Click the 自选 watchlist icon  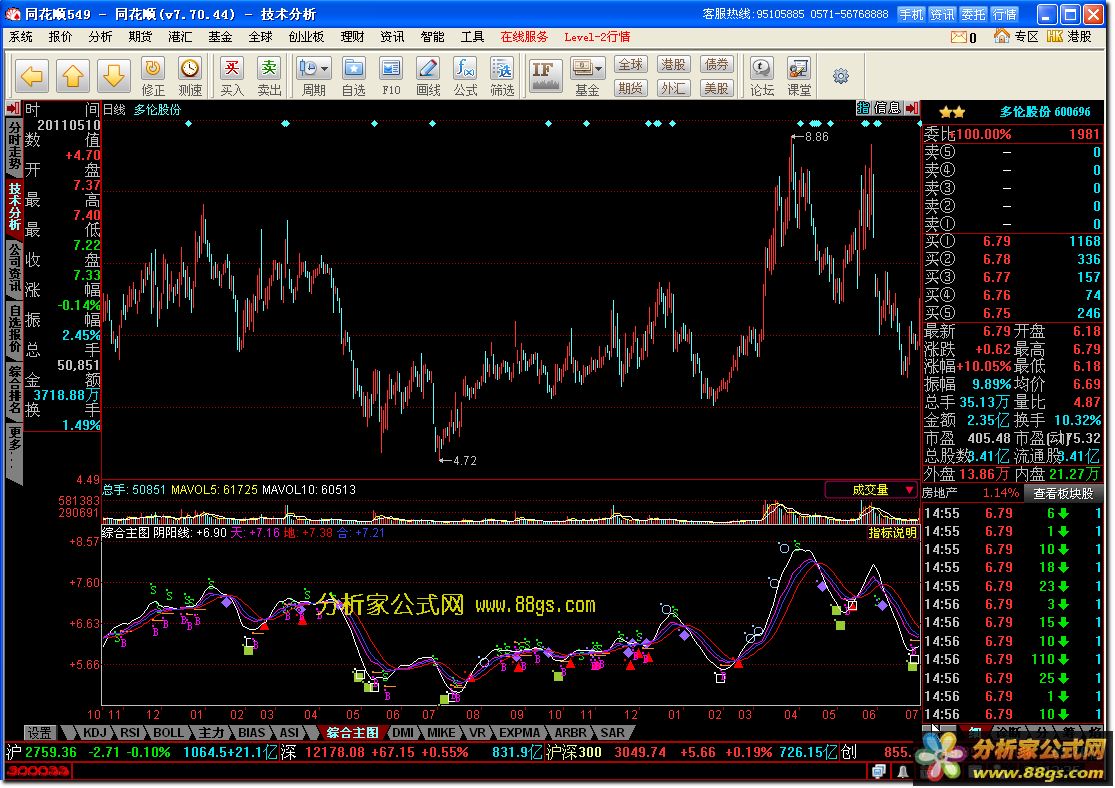(353, 76)
